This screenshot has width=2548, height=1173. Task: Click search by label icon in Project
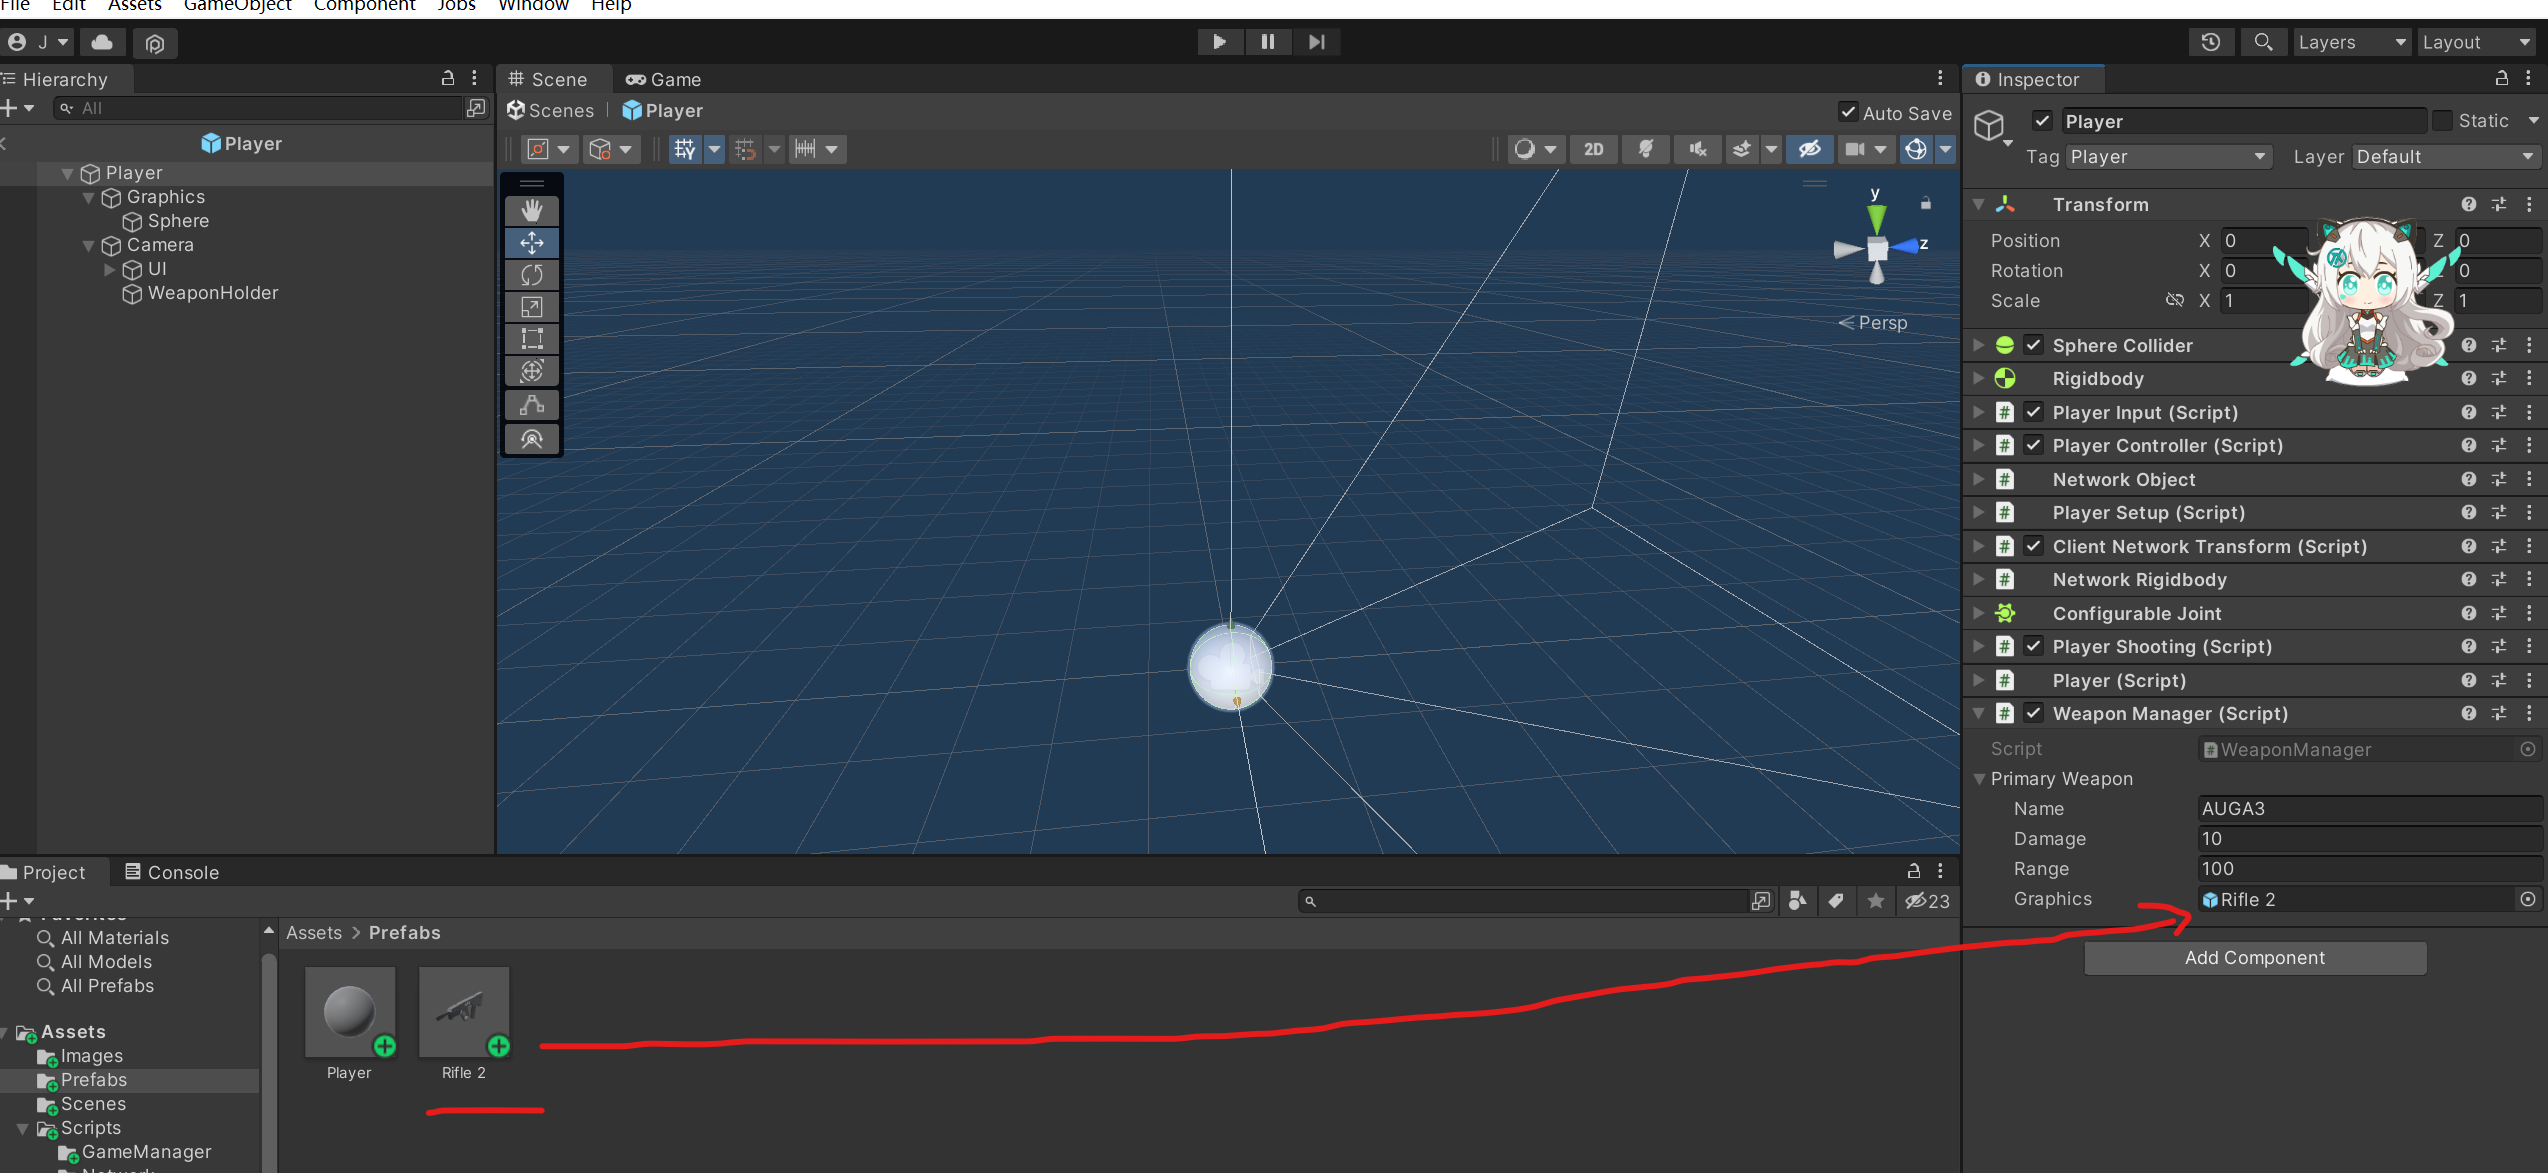pyautogui.click(x=1836, y=901)
